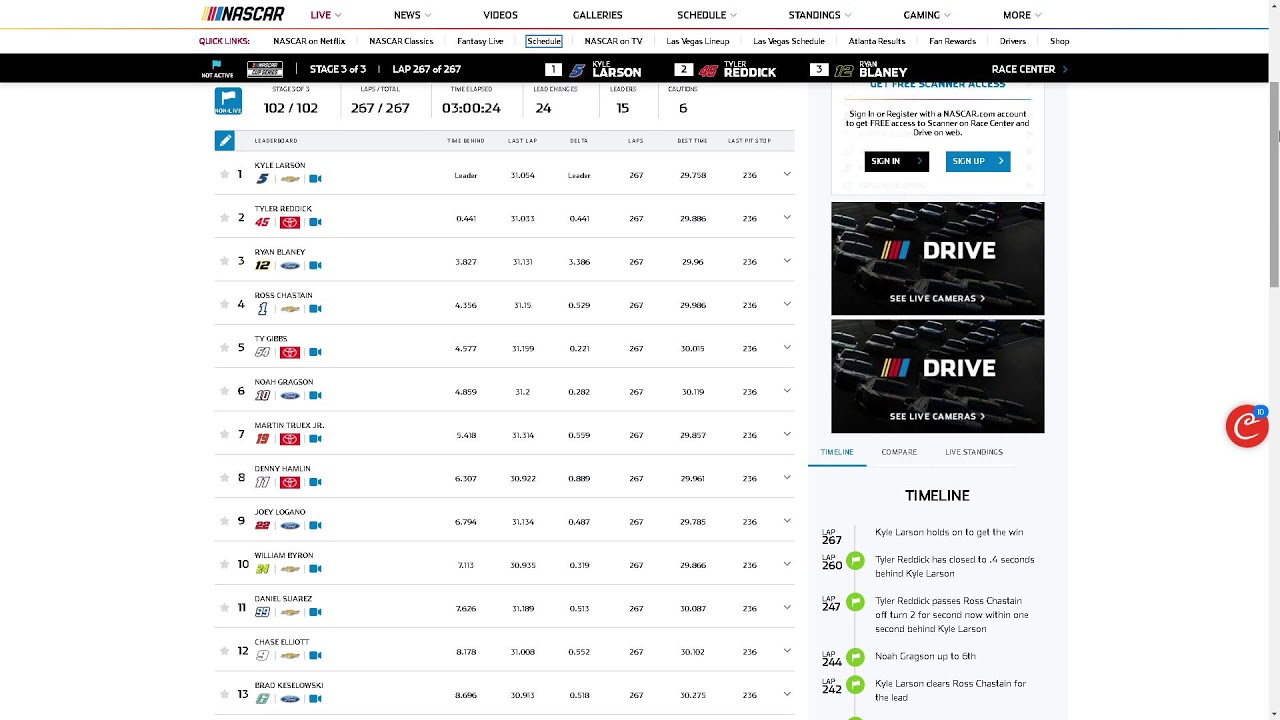
Task: Open the Atlanta Results quick link
Action: pyautogui.click(x=877, y=41)
